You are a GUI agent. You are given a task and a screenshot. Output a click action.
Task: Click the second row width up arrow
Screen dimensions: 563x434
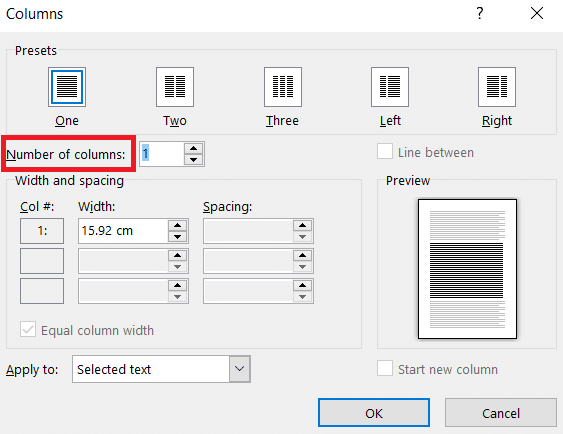point(177,256)
